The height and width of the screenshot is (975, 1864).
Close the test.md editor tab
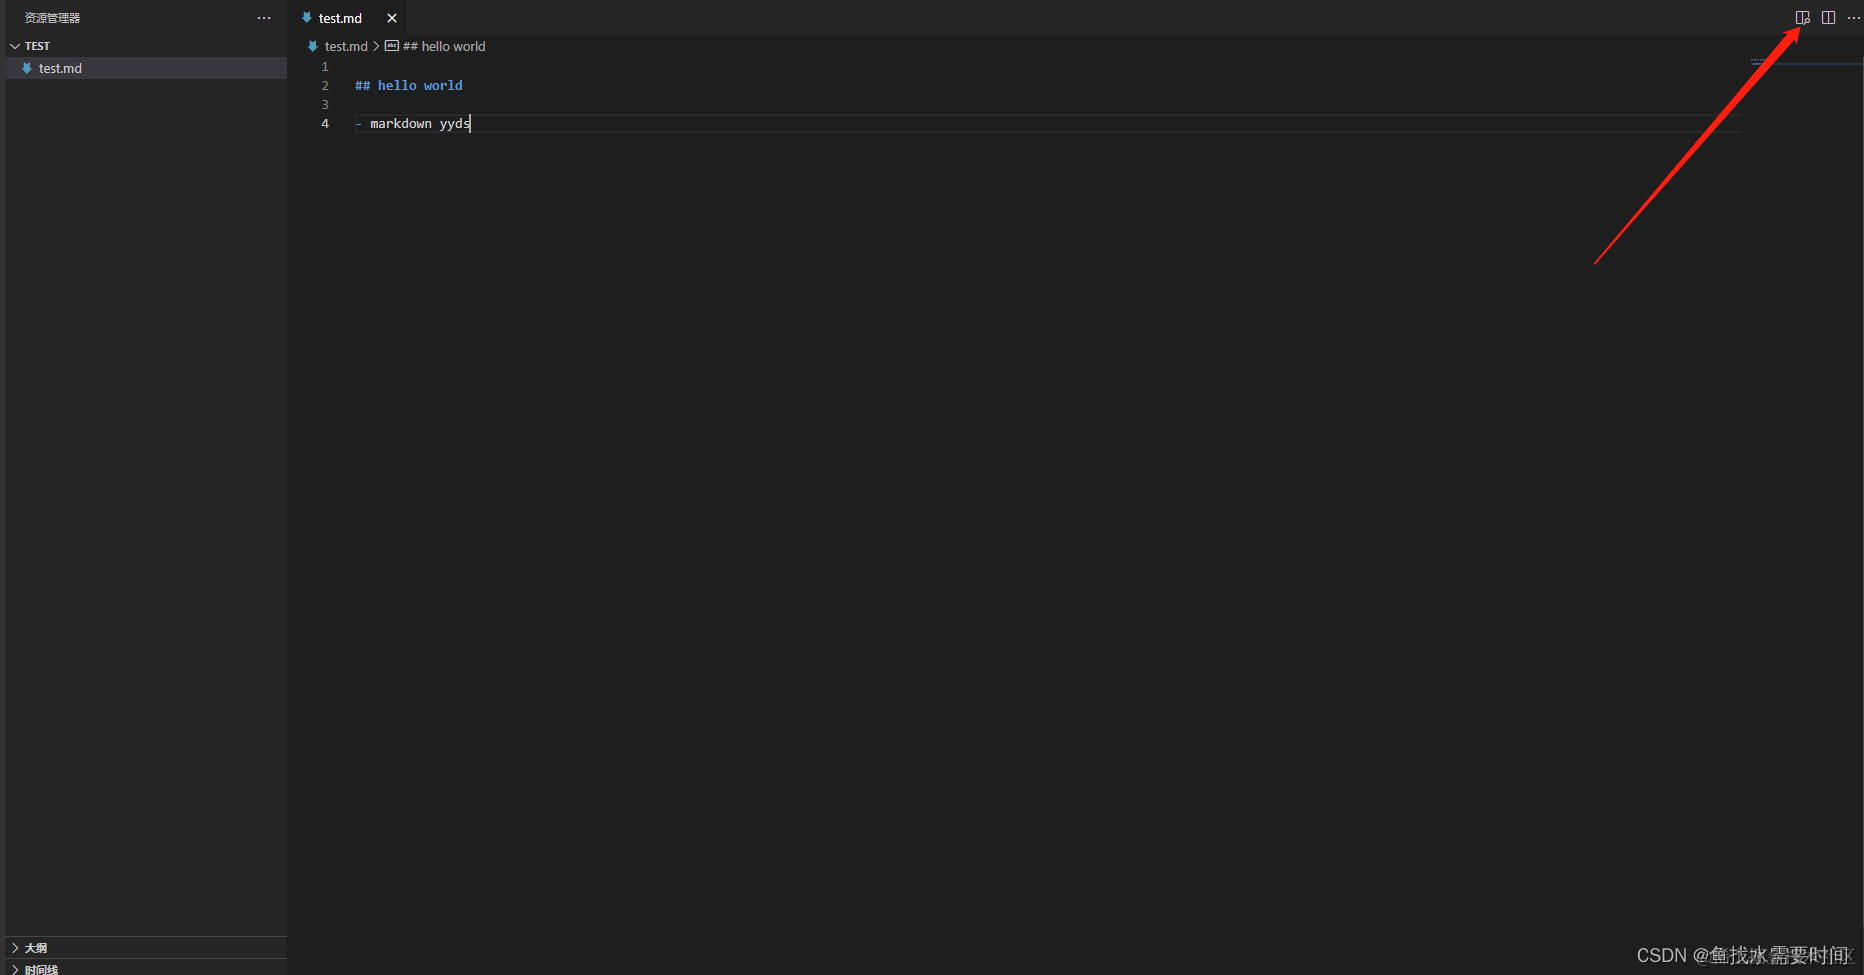[x=392, y=18]
